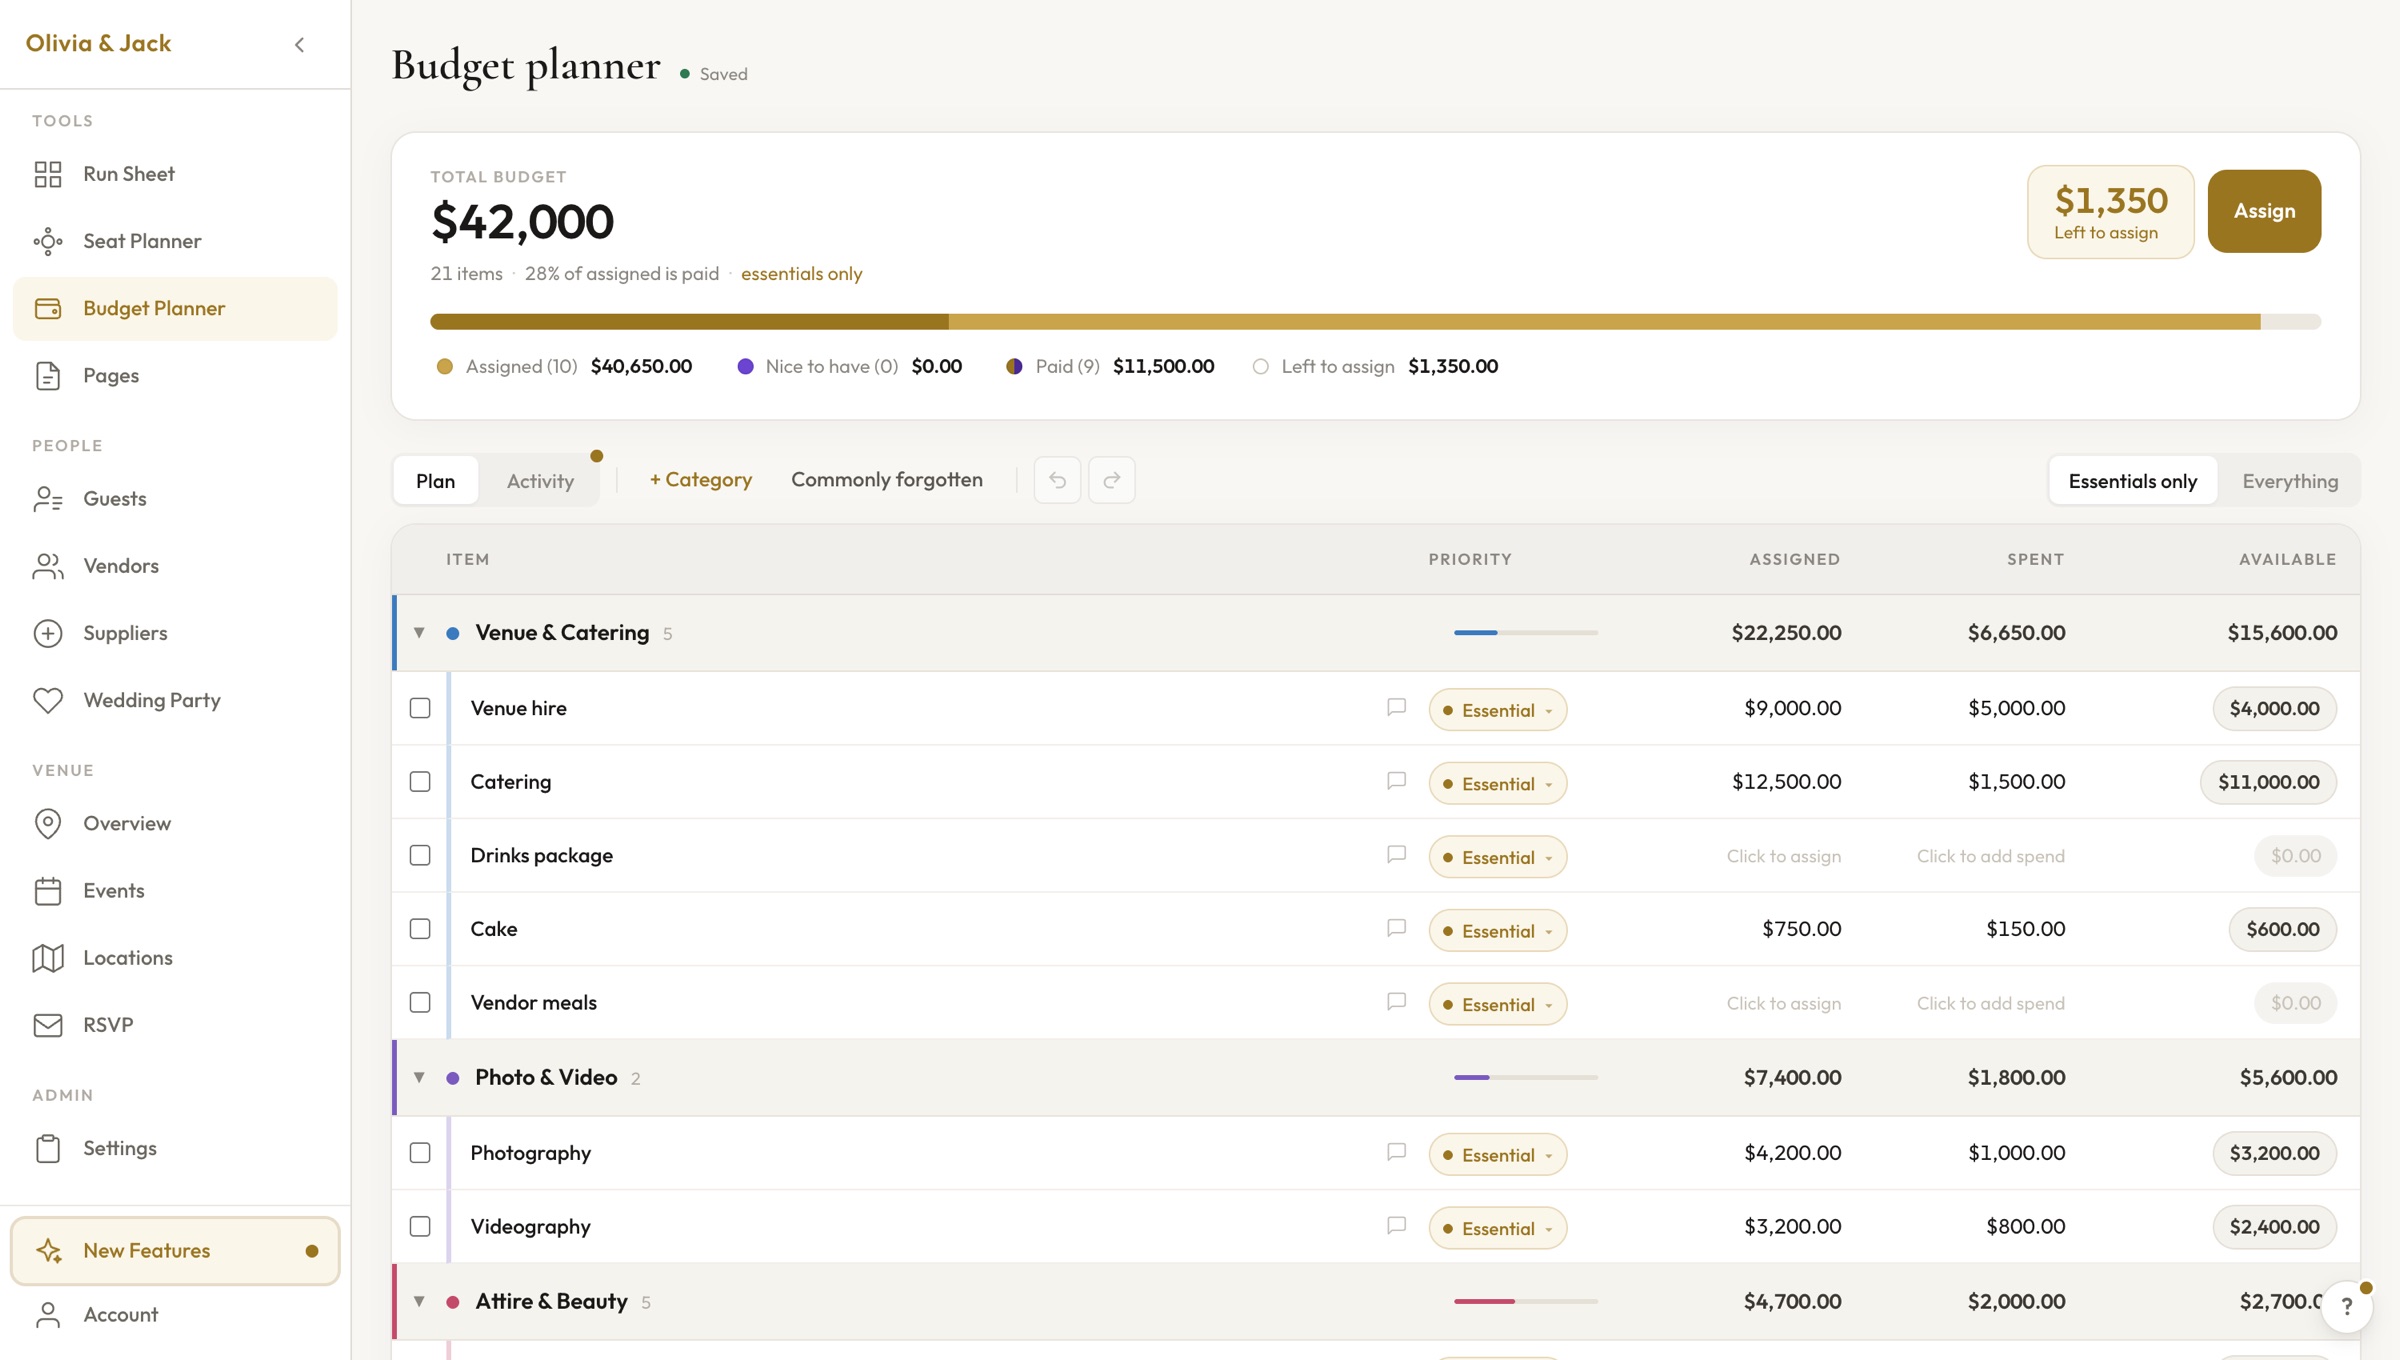Image resolution: width=2400 pixels, height=1360 pixels.
Task: Click the $1,350 Left to assign box
Action: (x=2111, y=212)
